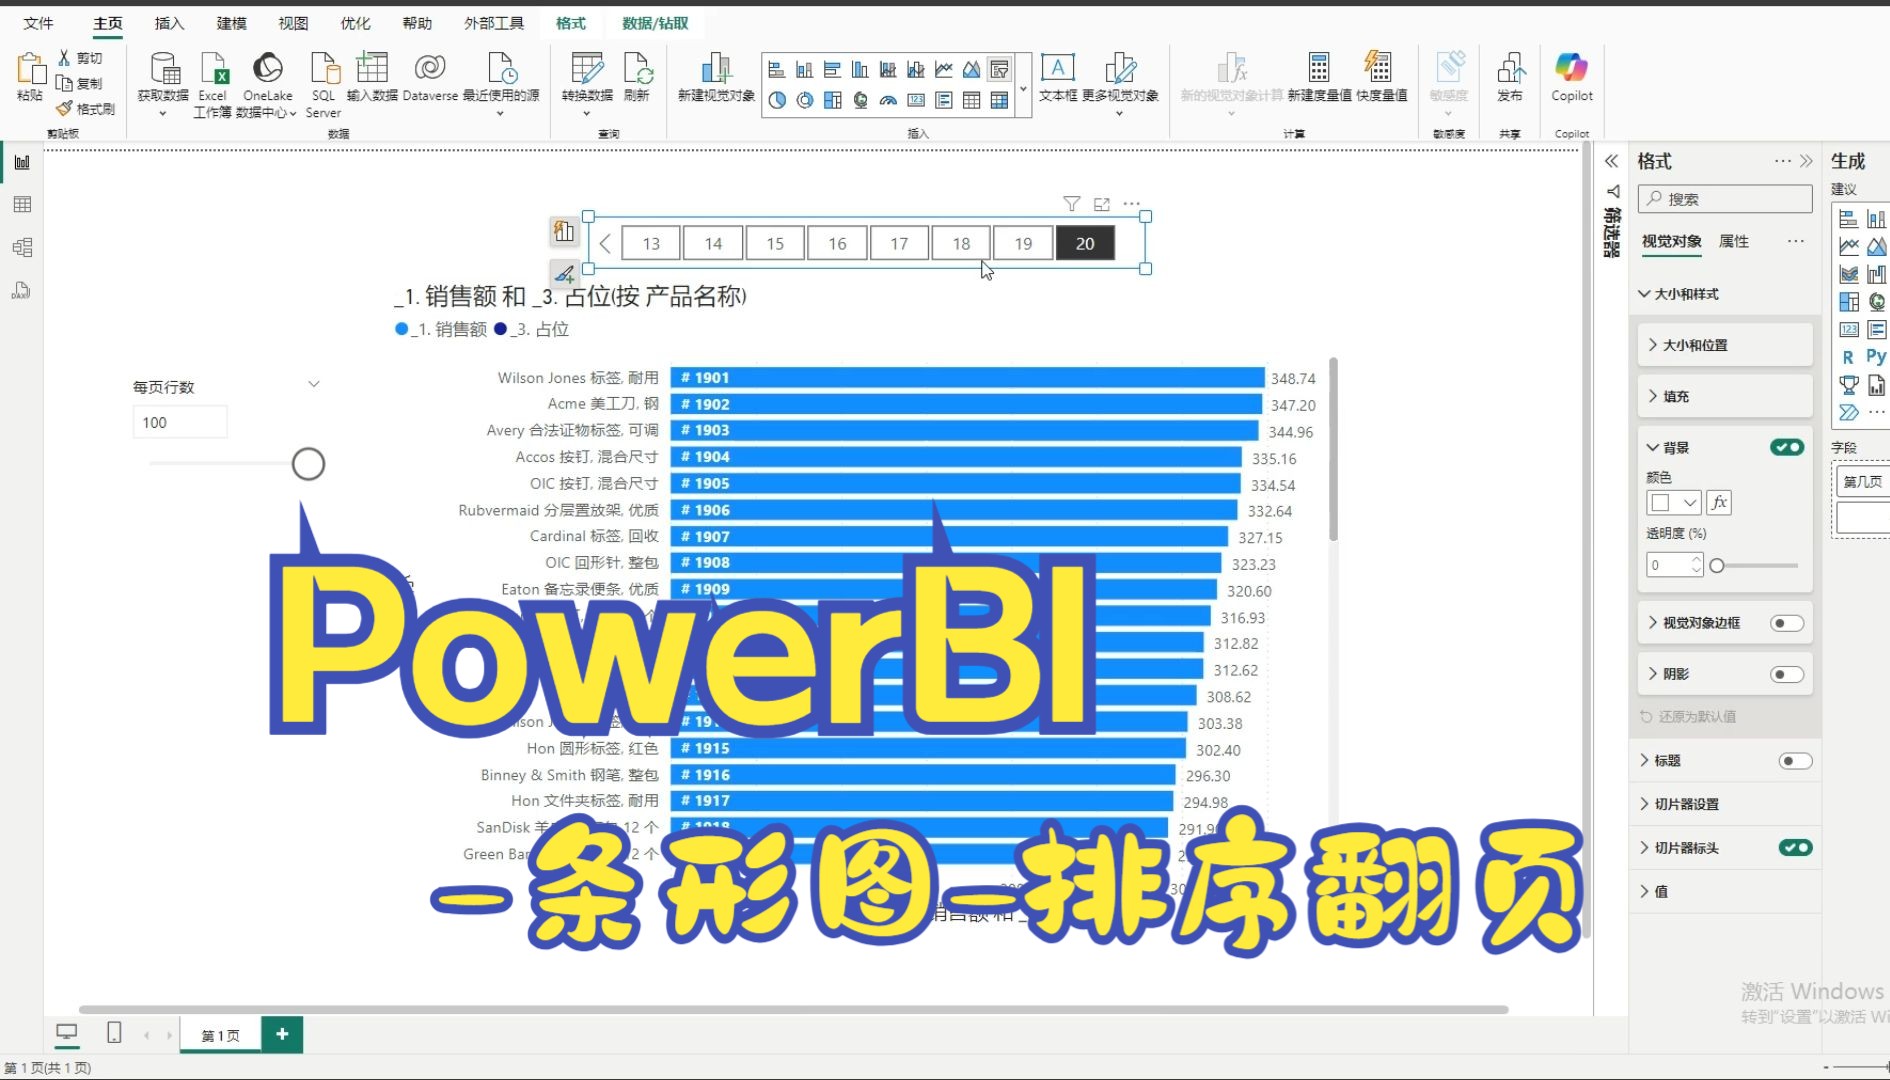This screenshot has height=1080, width=1890.
Task: Enable the 视觉对象边框 toggle
Action: (x=1787, y=622)
